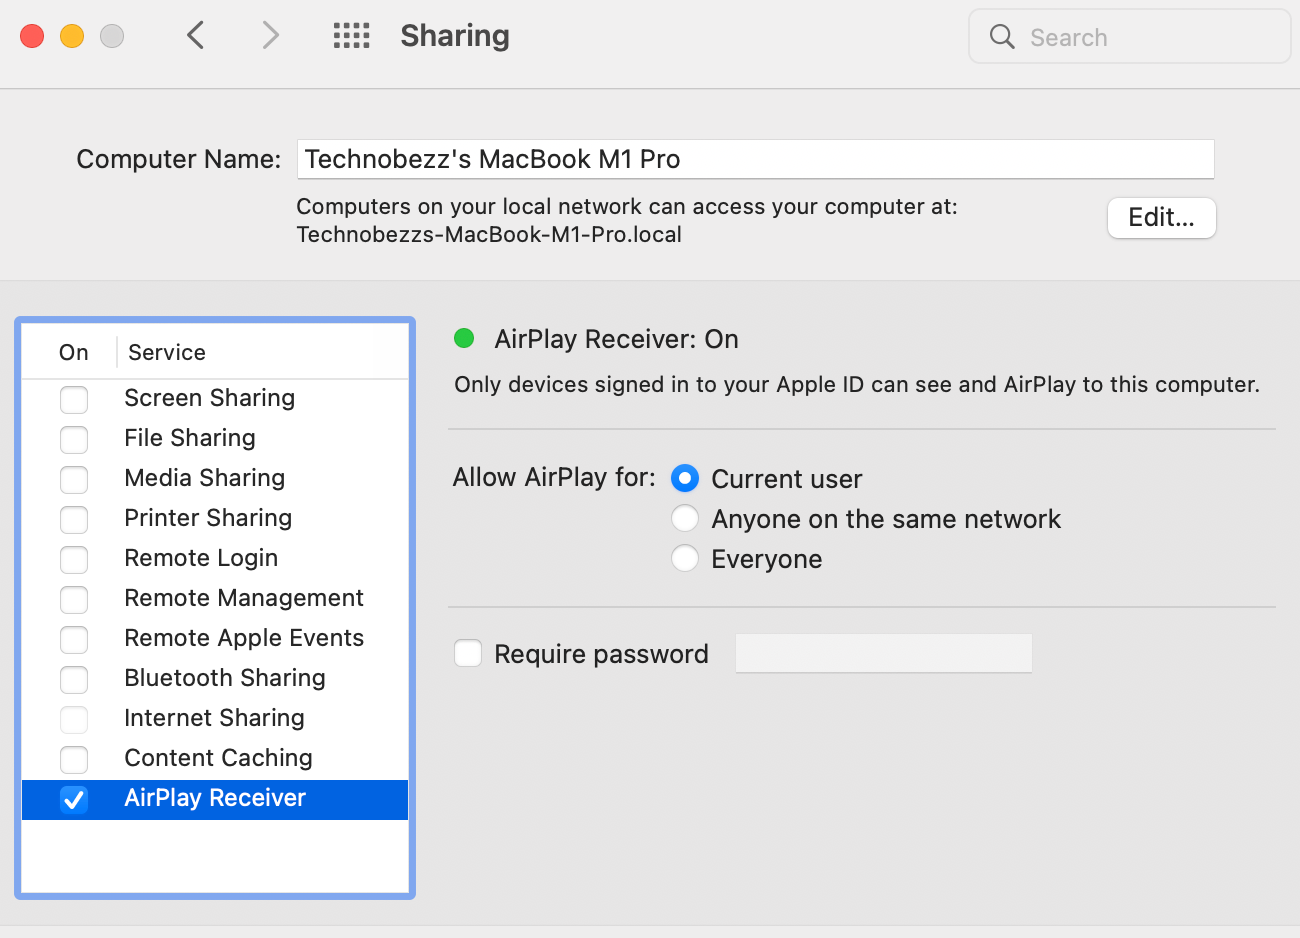Check the Remote Management box
Screen dimensions: 1300x938
tap(74, 599)
